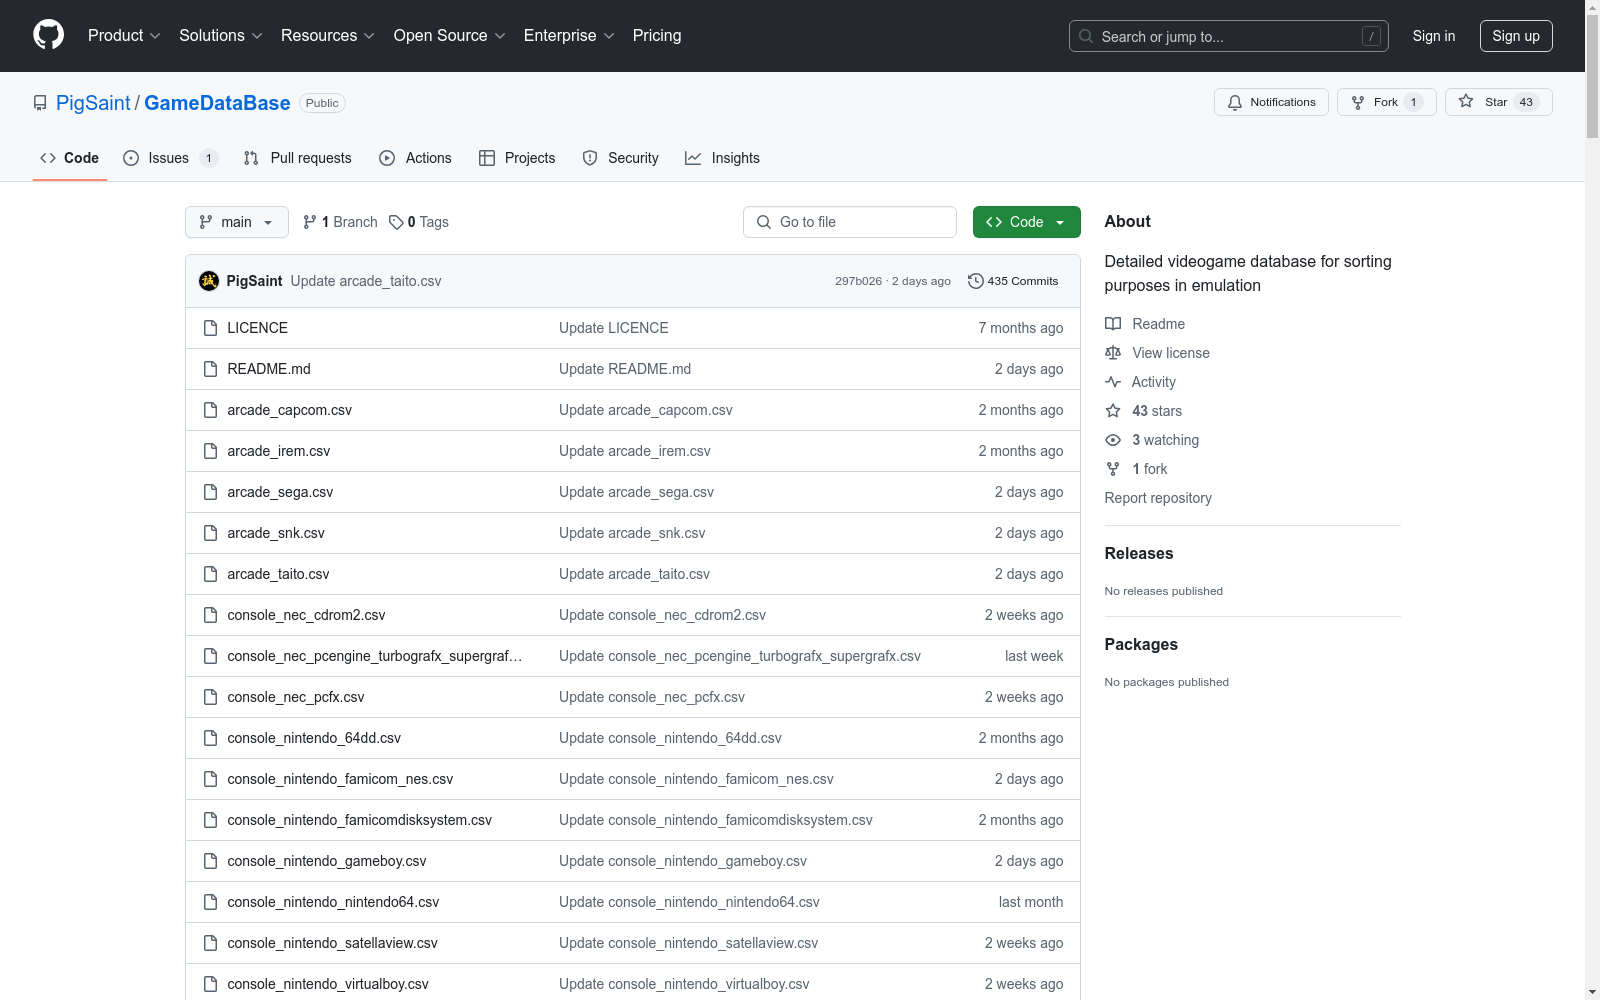Click the LICENCE file icon
Viewport: 1600px width, 1000px height.
(210, 328)
